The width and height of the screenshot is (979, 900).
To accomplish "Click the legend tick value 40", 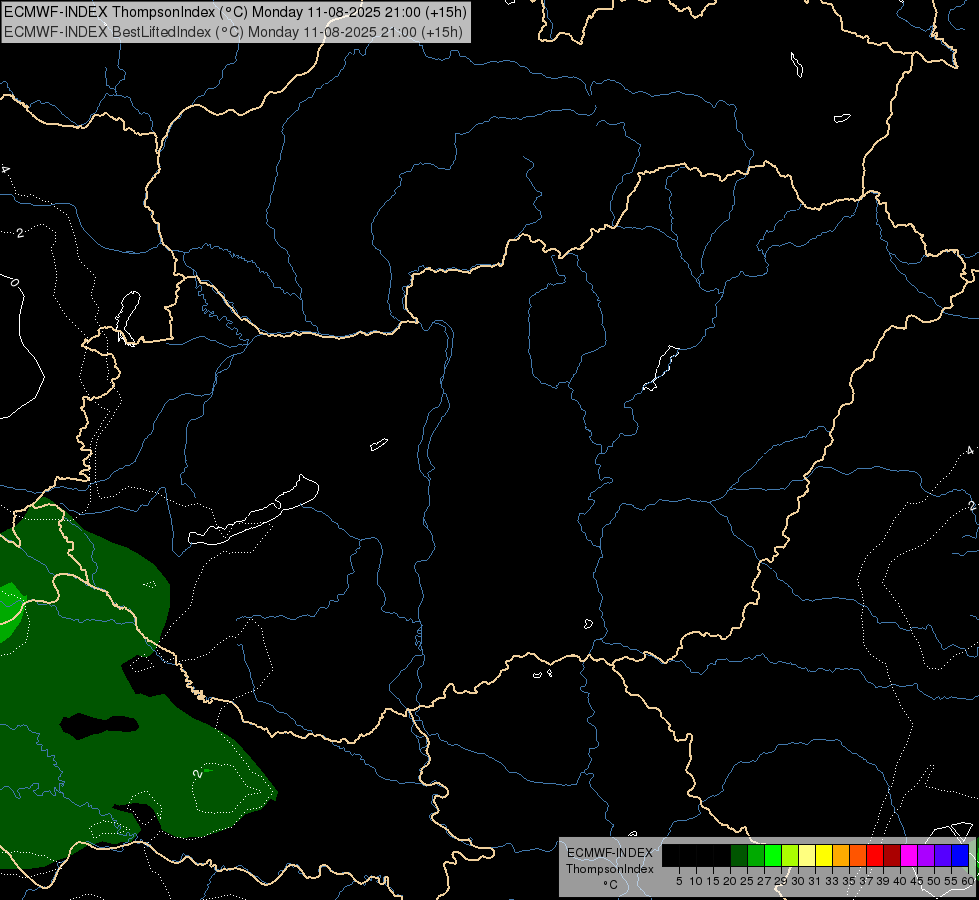I will click(x=900, y=881).
